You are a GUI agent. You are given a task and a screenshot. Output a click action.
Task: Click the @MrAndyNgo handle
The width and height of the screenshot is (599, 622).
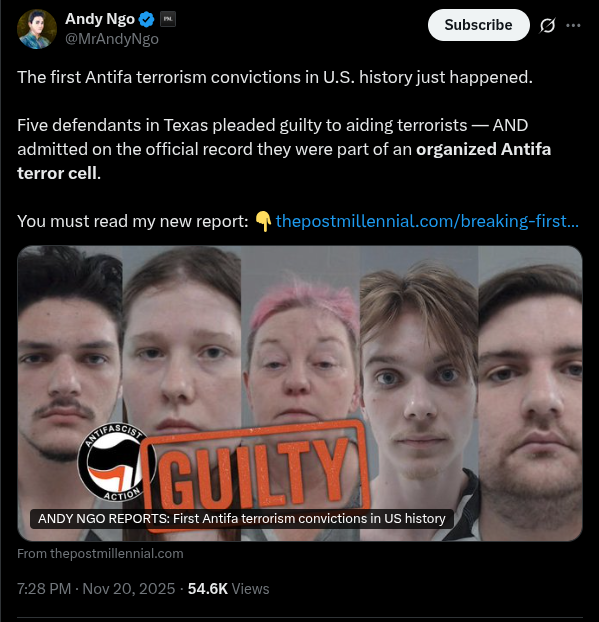pos(112,39)
